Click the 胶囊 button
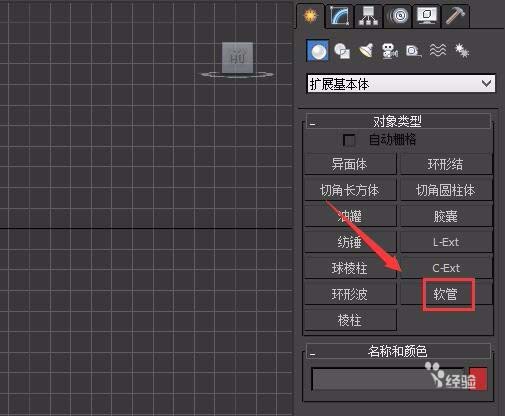The width and height of the screenshot is (505, 416). pos(446,216)
